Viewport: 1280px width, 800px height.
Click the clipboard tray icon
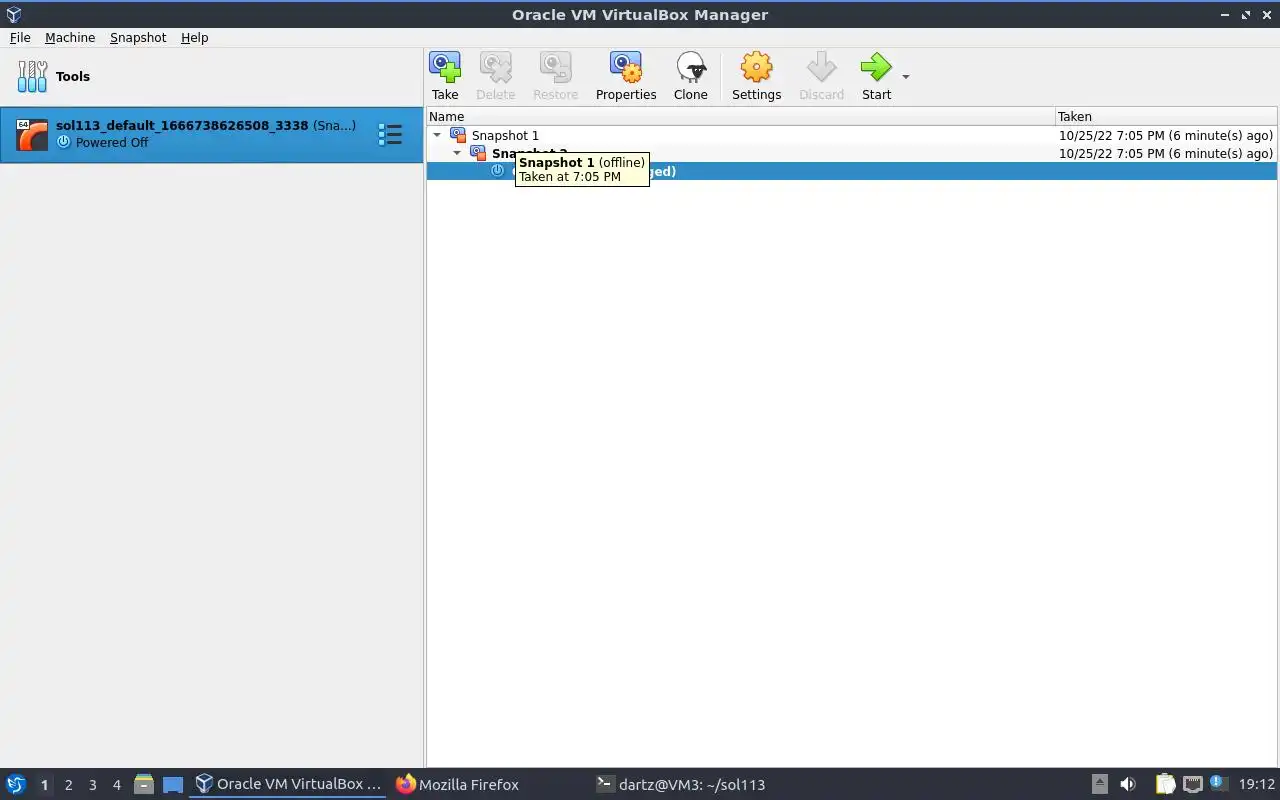[x=1166, y=784]
